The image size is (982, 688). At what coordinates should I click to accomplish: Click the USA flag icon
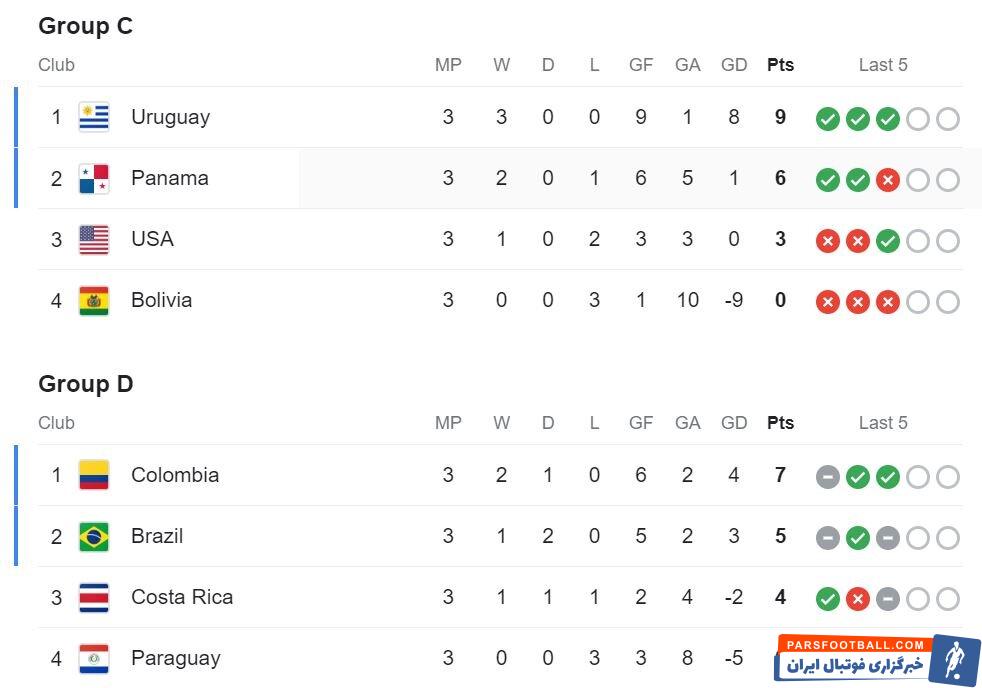pos(94,240)
